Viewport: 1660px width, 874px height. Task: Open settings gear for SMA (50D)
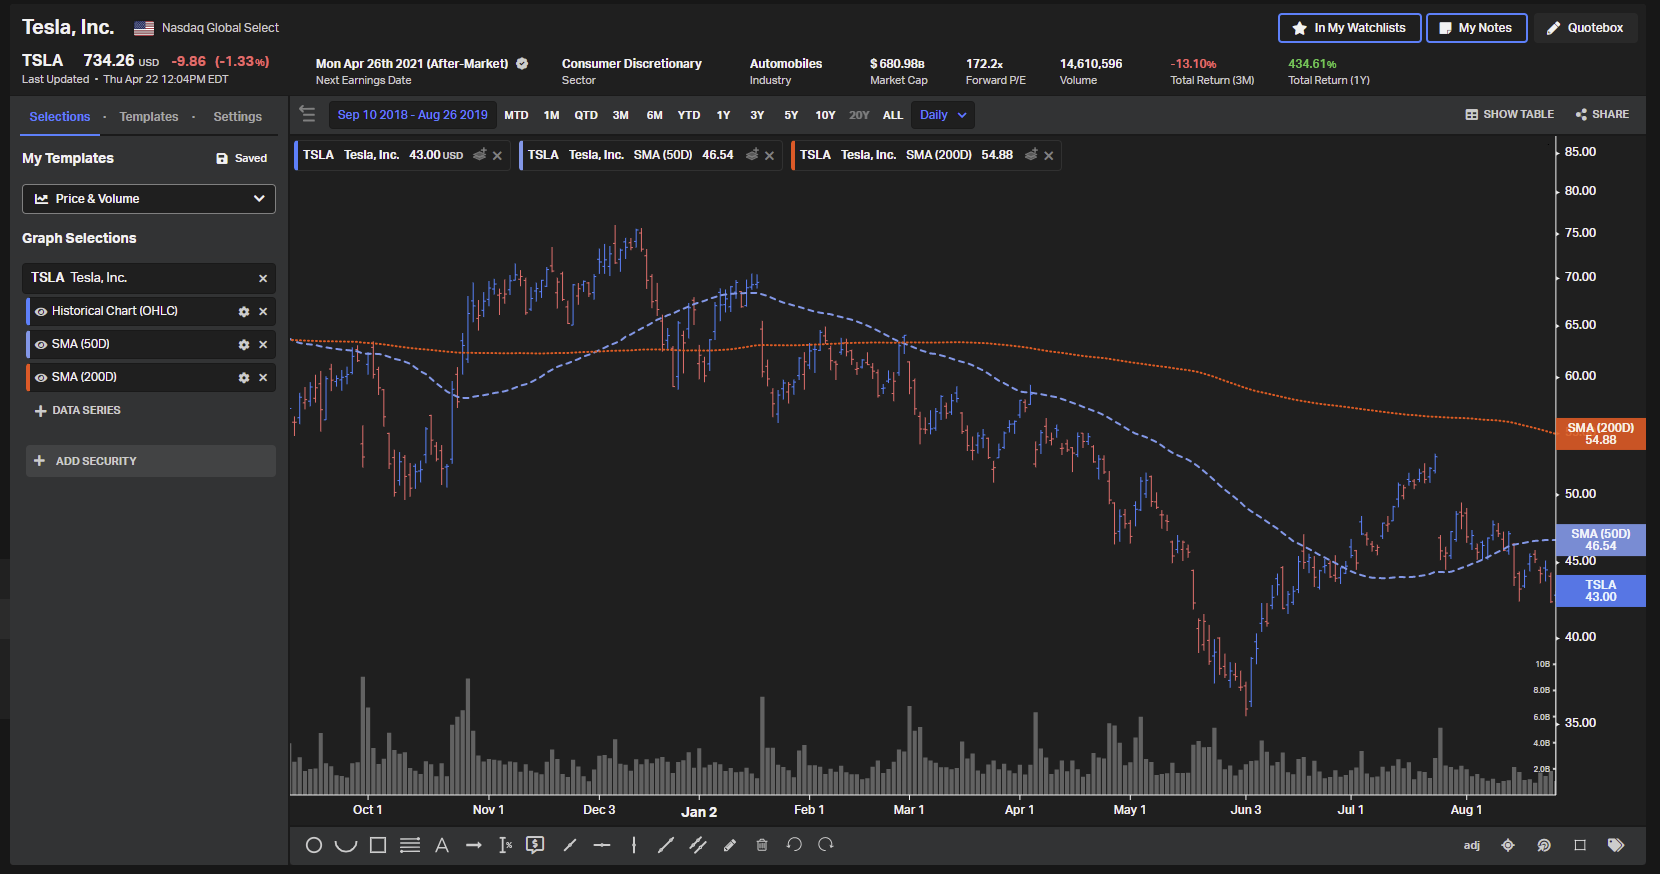[x=243, y=344]
